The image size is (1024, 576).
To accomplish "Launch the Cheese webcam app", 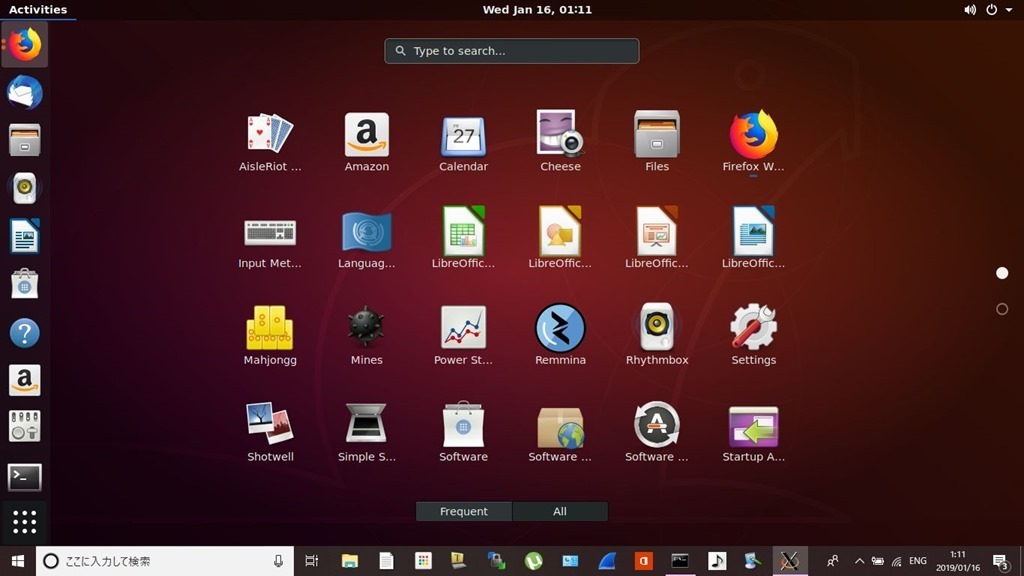I will coord(560,134).
